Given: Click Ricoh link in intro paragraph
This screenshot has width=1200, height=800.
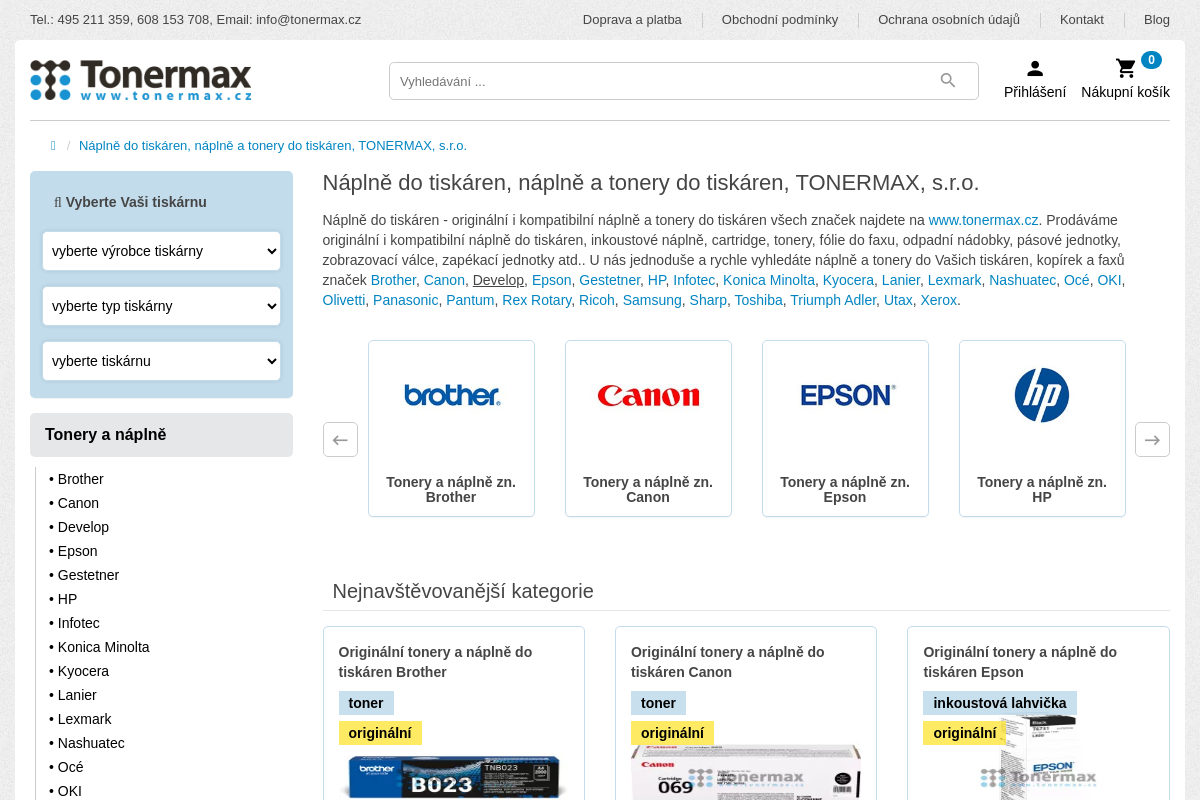Looking at the screenshot, I should (x=597, y=300).
